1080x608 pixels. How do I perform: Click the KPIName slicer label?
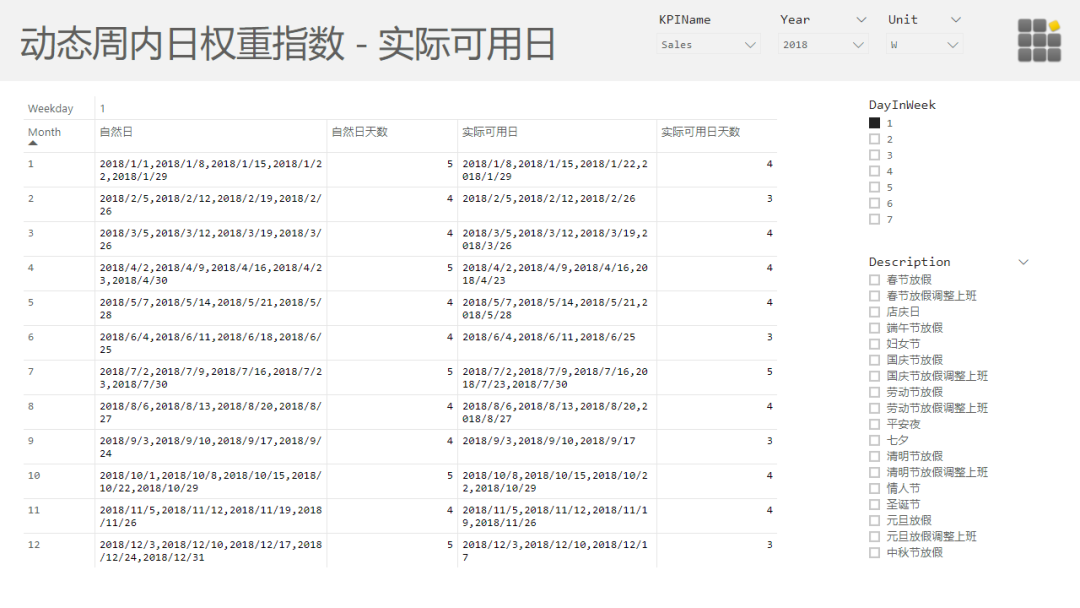tap(685, 20)
